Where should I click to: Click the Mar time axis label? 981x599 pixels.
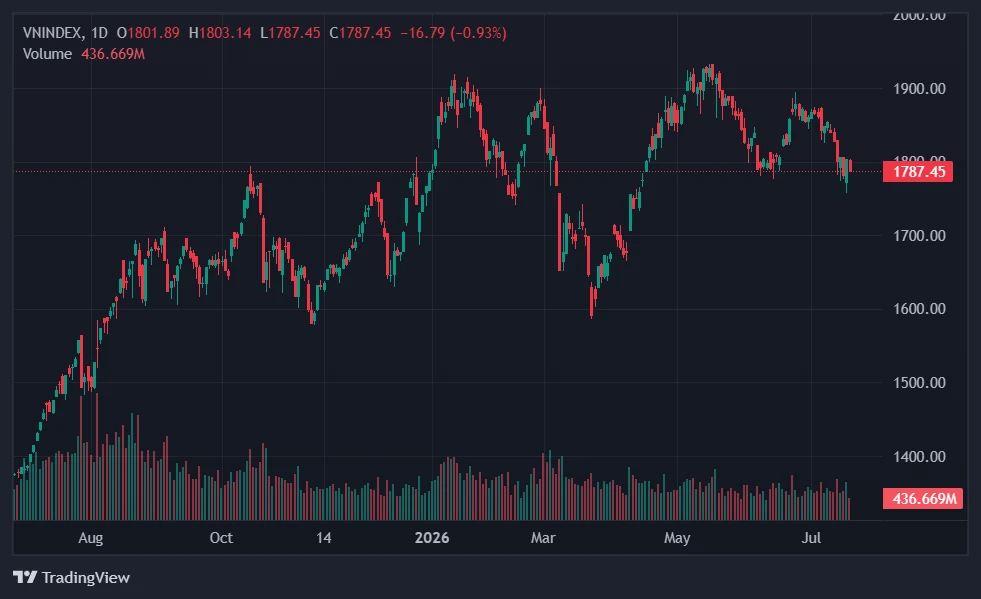click(x=543, y=538)
